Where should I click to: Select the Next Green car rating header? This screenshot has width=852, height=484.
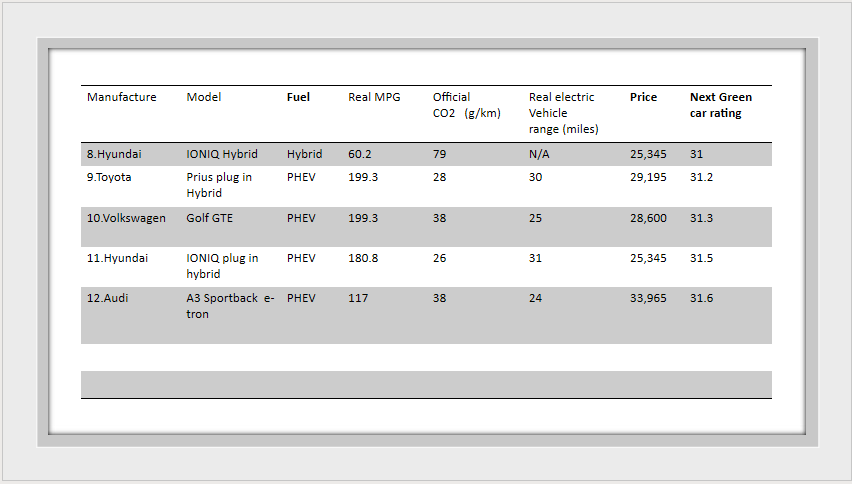(720, 105)
